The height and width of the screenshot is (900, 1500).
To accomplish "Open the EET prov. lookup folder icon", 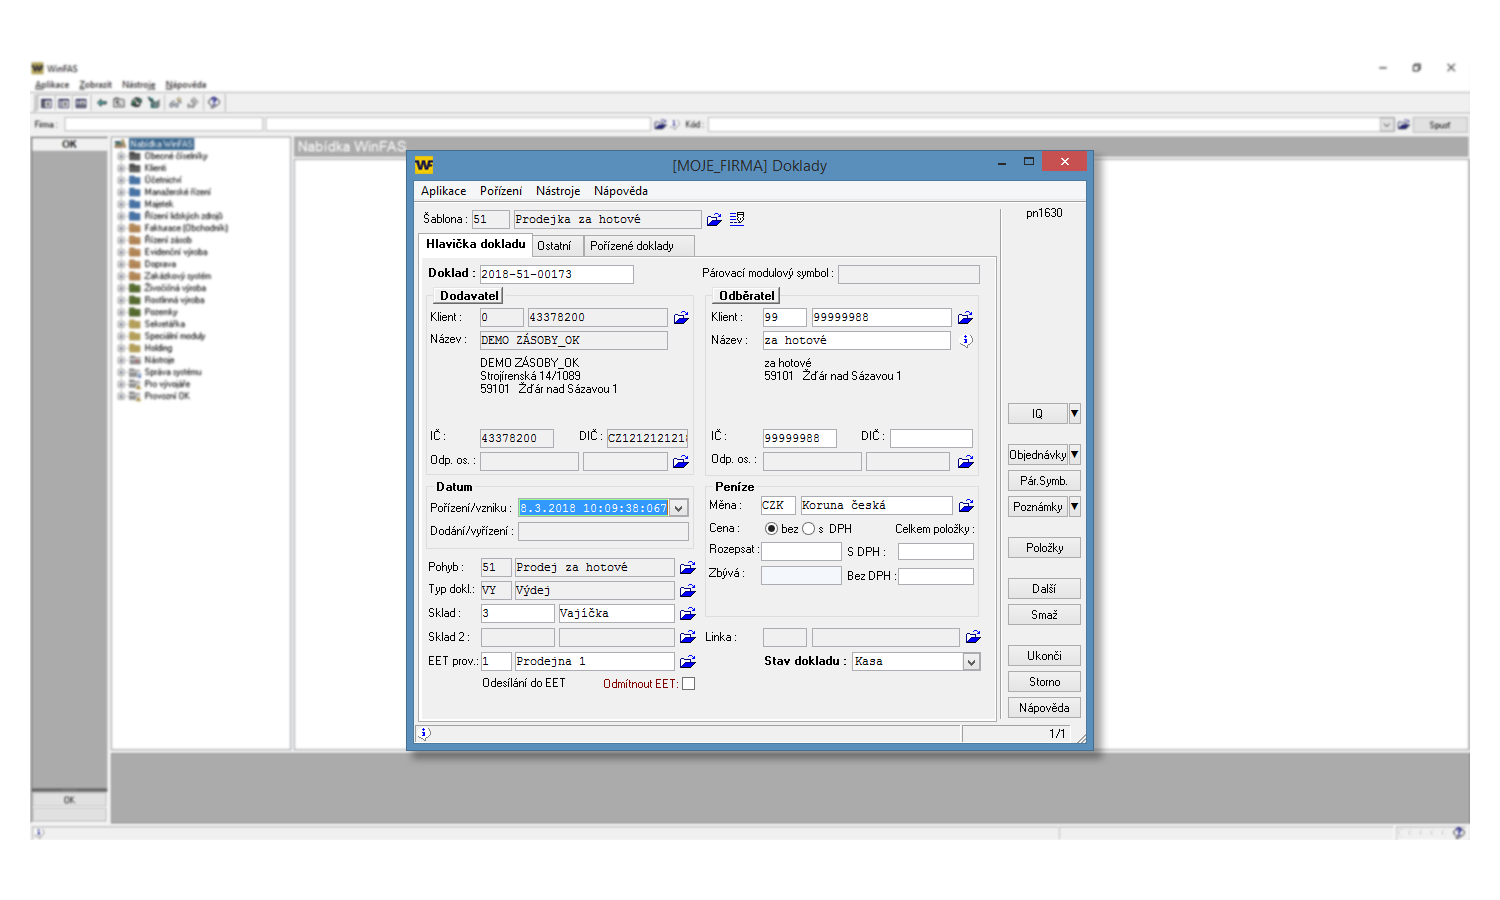I will tap(688, 662).
